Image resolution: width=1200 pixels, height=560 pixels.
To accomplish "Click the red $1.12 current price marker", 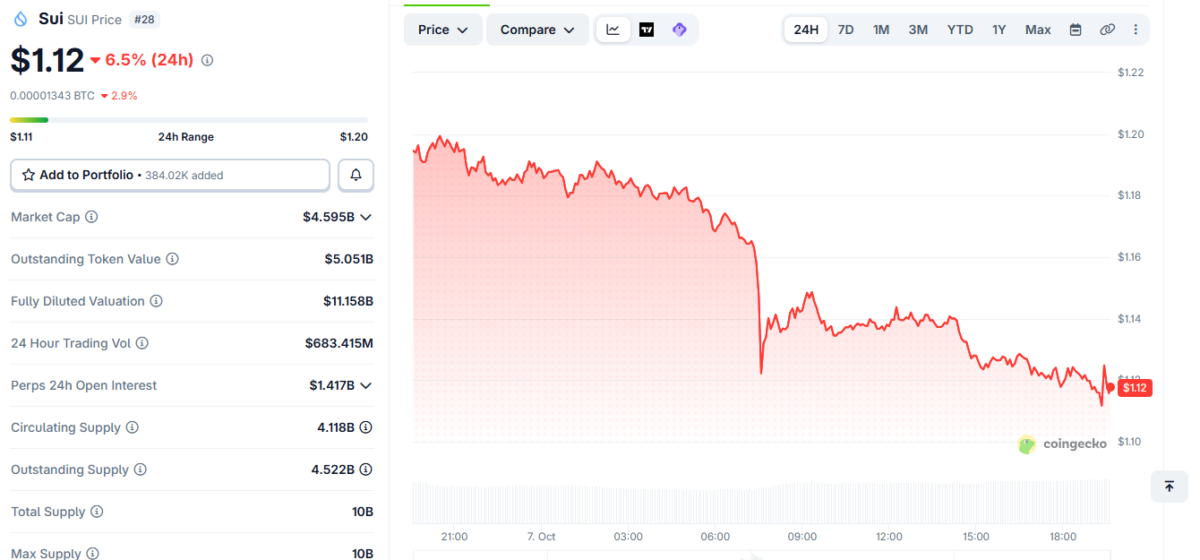I will coord(1134,388).
